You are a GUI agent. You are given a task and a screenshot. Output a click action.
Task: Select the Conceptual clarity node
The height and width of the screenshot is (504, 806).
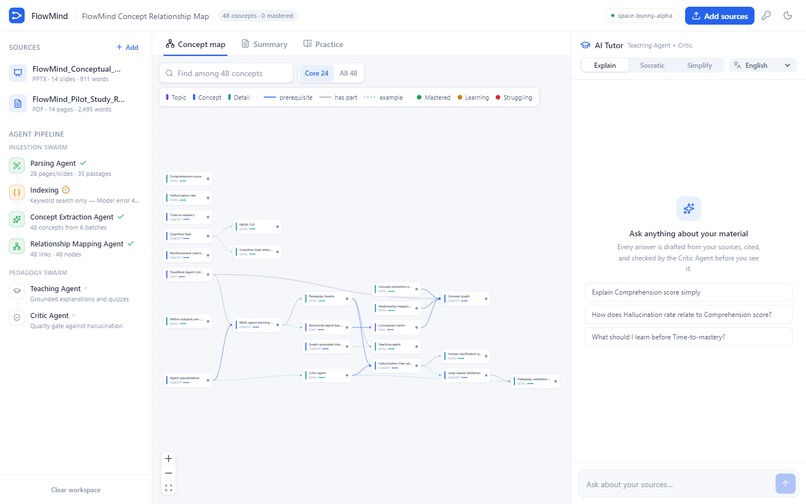396,327
